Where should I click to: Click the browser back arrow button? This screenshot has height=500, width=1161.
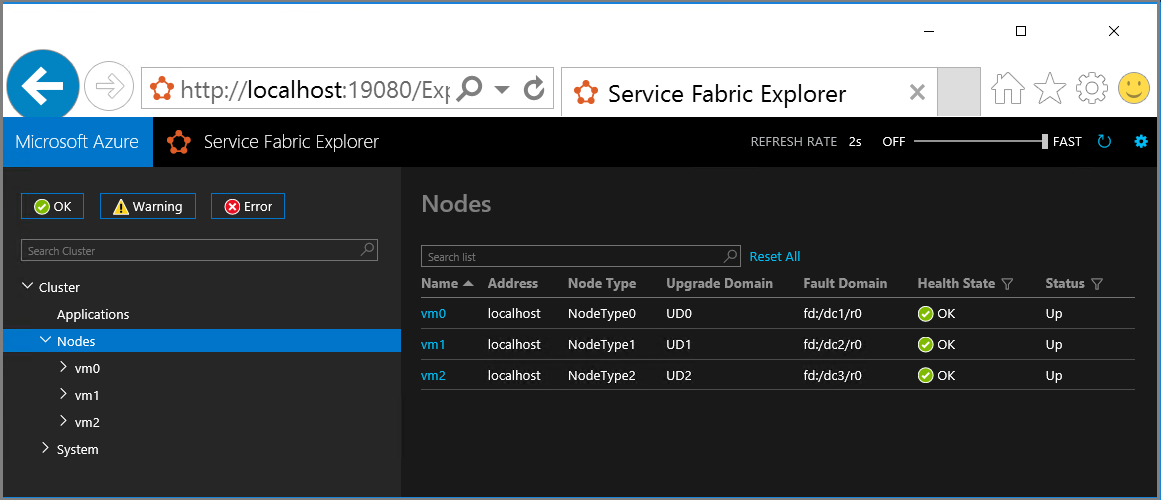(x=42, y=88)
